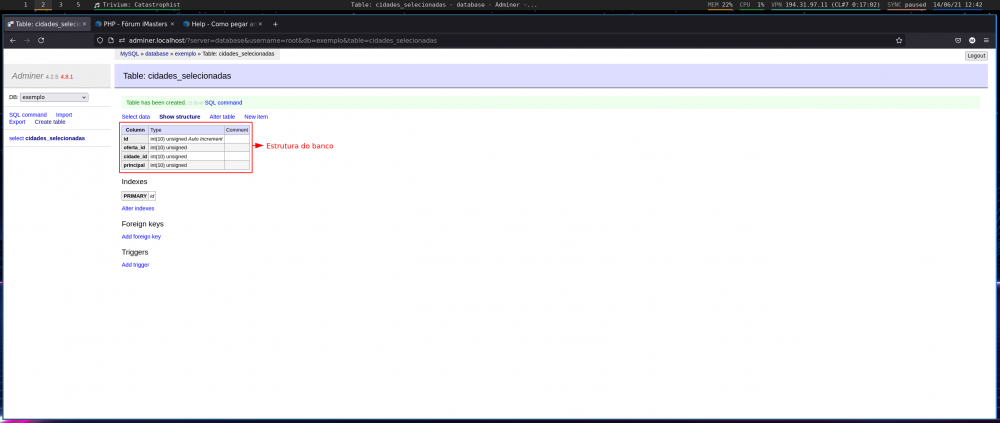Viewport: 1000px width, 423px height.
Task: Bookmark this page with star icon
Action: (x=899, y=40)
